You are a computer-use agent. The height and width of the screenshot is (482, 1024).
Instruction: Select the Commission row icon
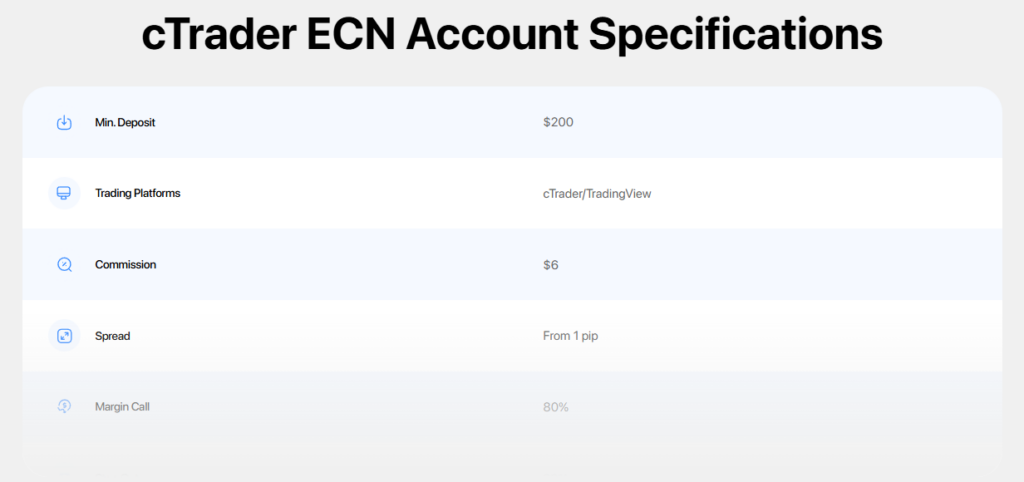64,265
